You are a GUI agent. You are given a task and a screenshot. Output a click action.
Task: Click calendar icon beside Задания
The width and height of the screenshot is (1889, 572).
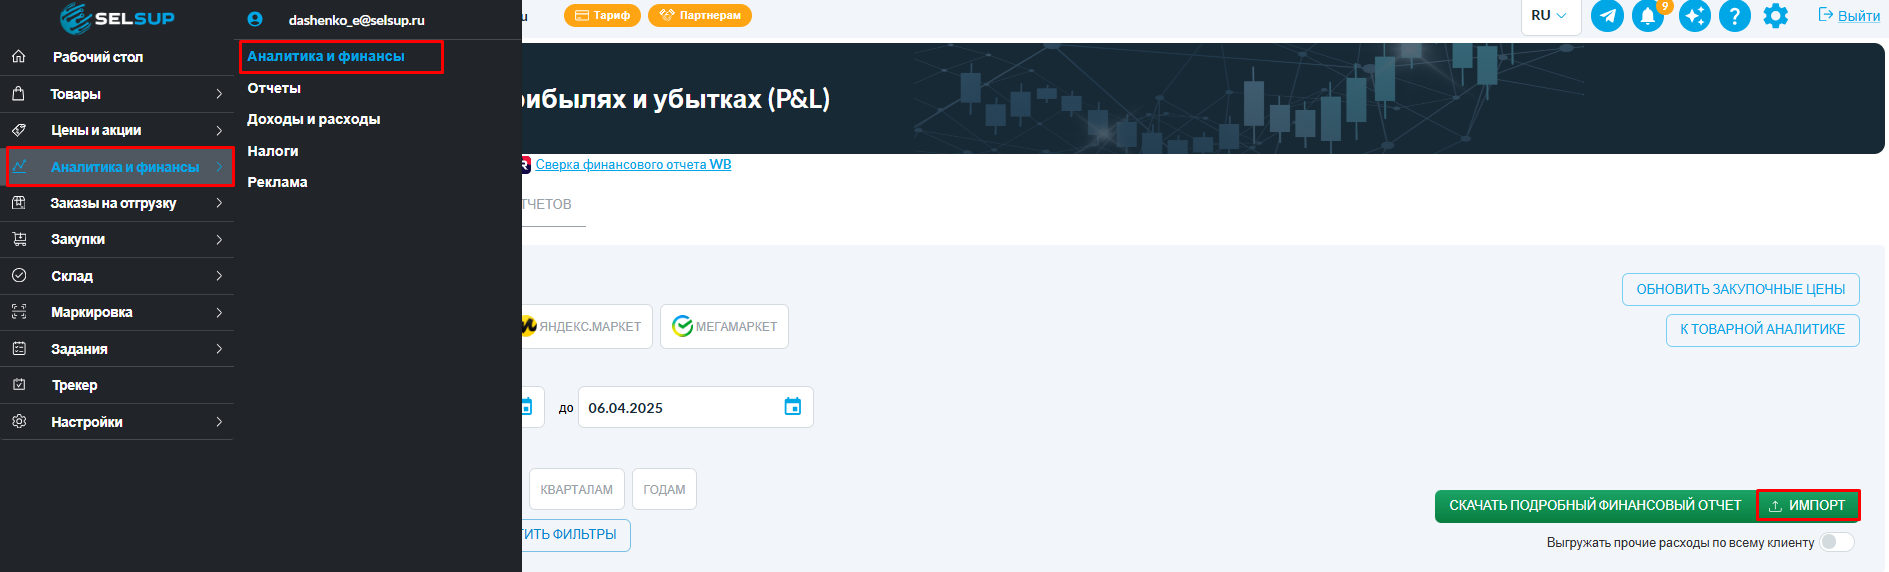coord(19,349)
